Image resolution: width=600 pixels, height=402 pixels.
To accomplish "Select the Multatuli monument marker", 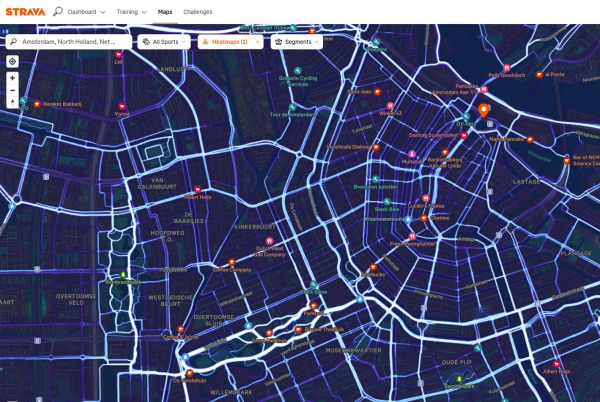I will click(412, 154).
